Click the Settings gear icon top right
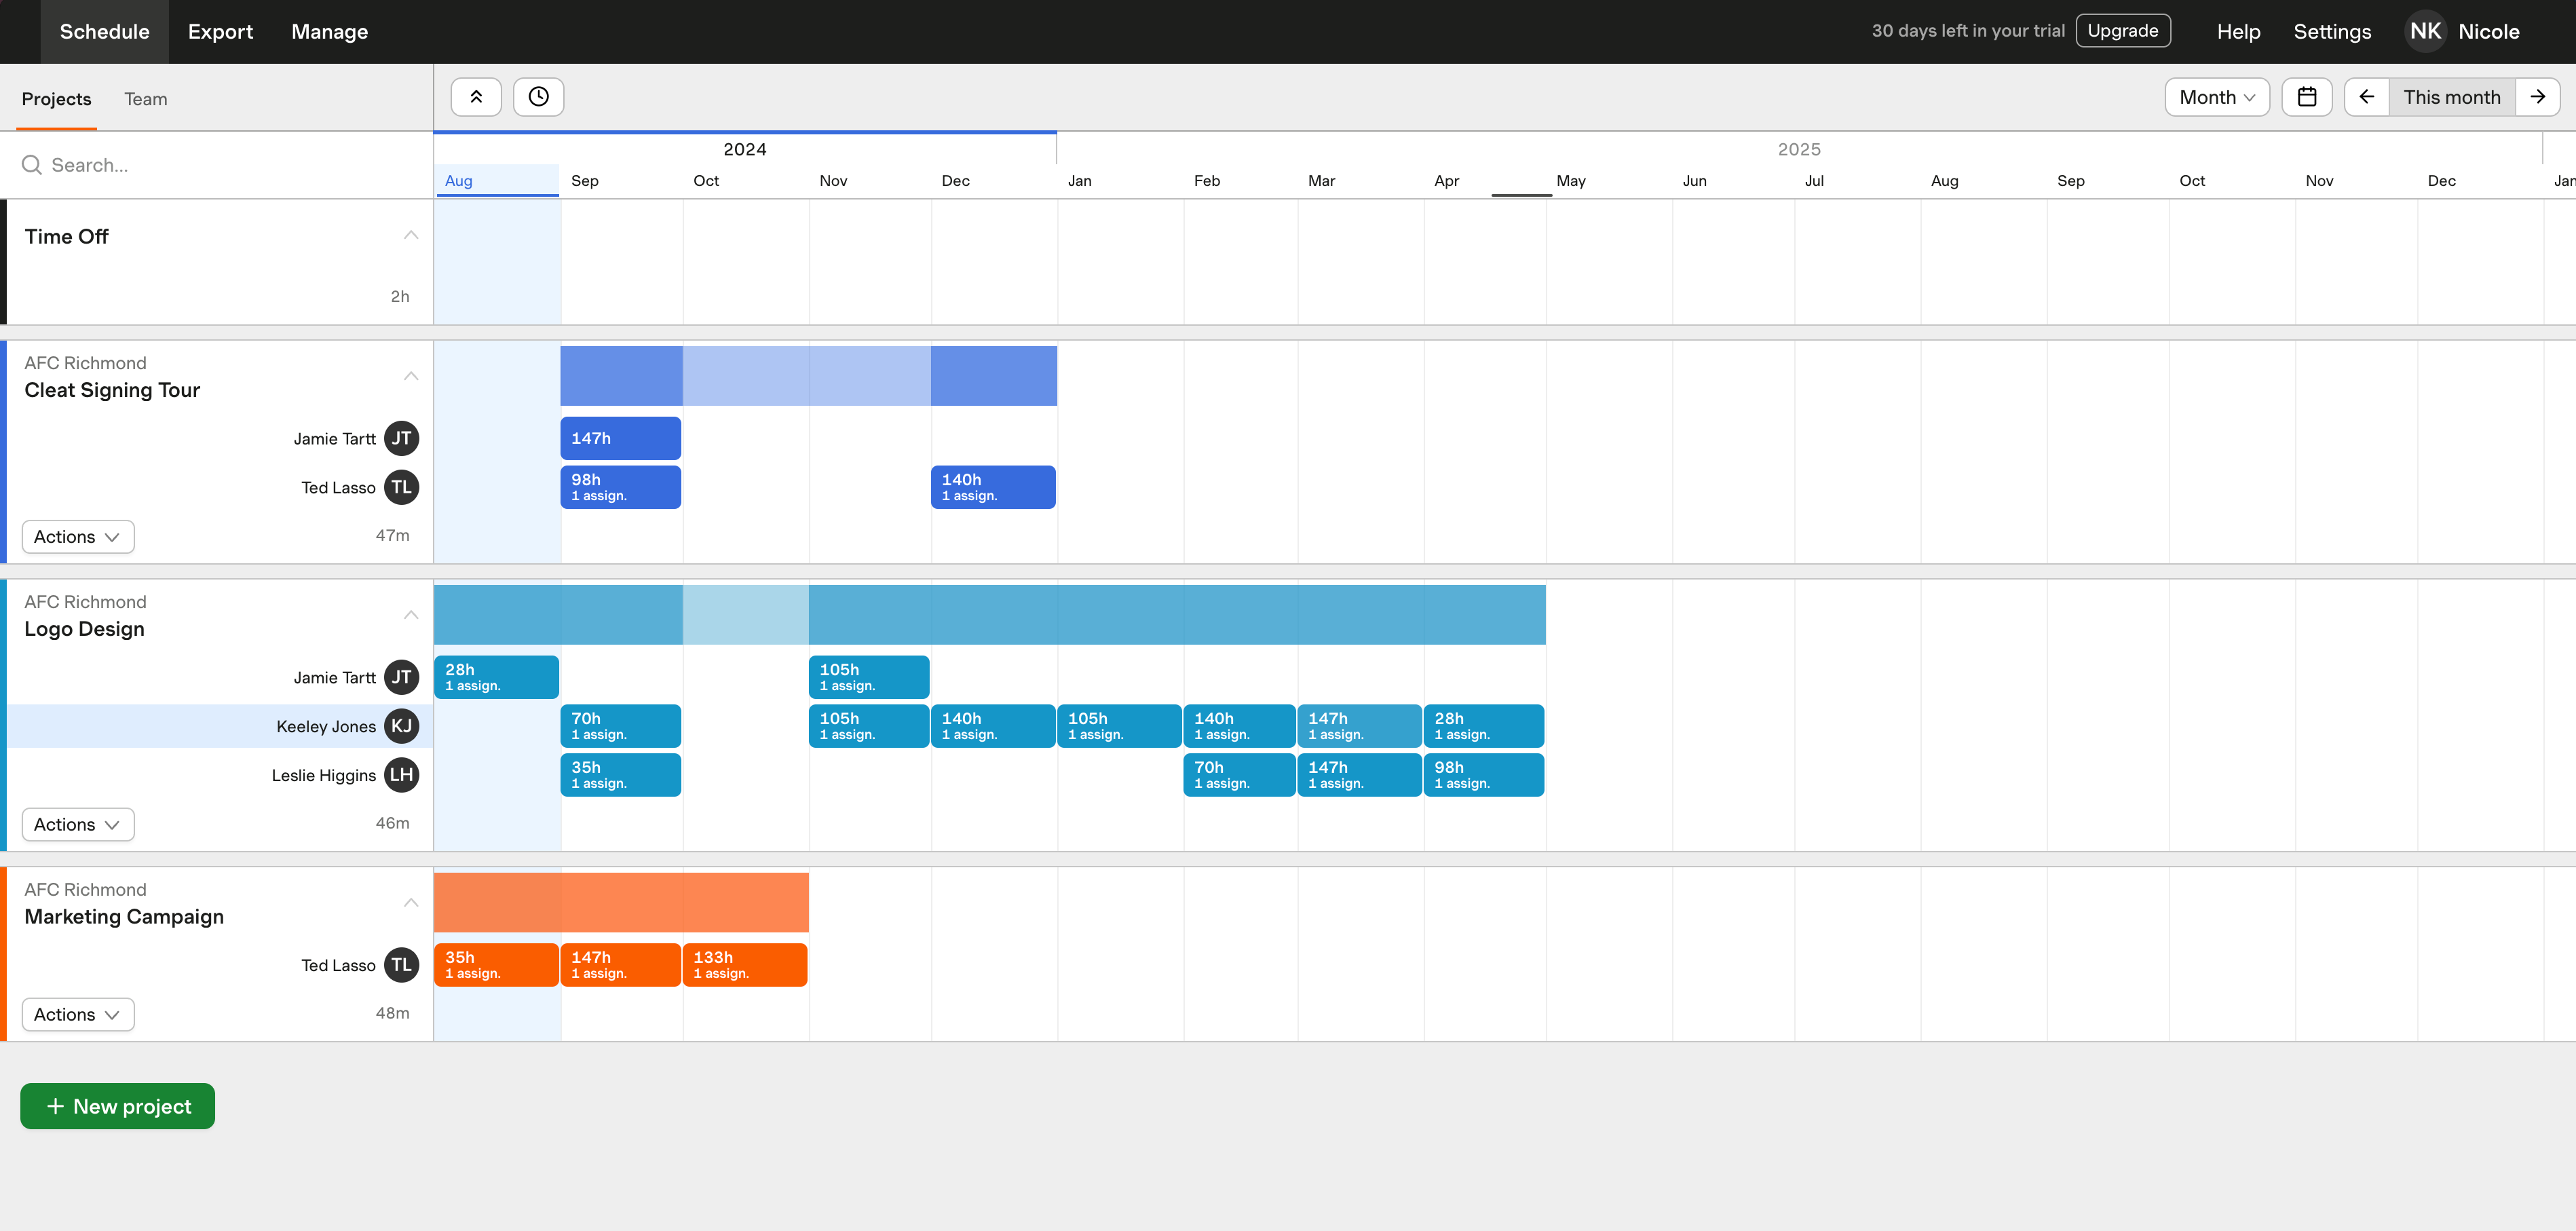Screen dimensions: 2576x1231 coord(2330,31)
